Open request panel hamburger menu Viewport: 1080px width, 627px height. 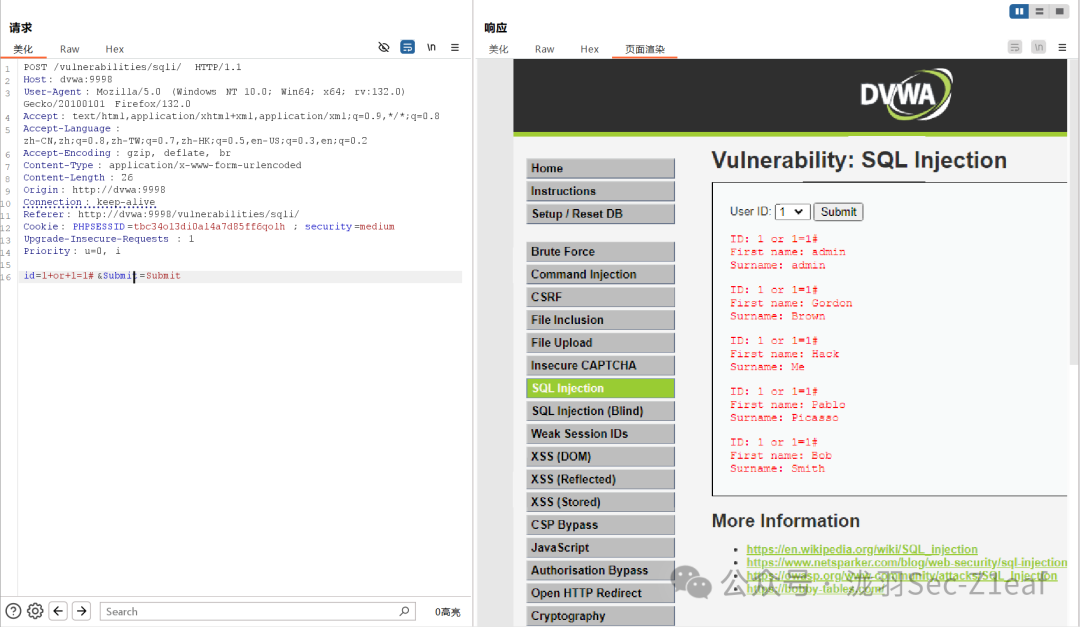click(x=455, y=48)
